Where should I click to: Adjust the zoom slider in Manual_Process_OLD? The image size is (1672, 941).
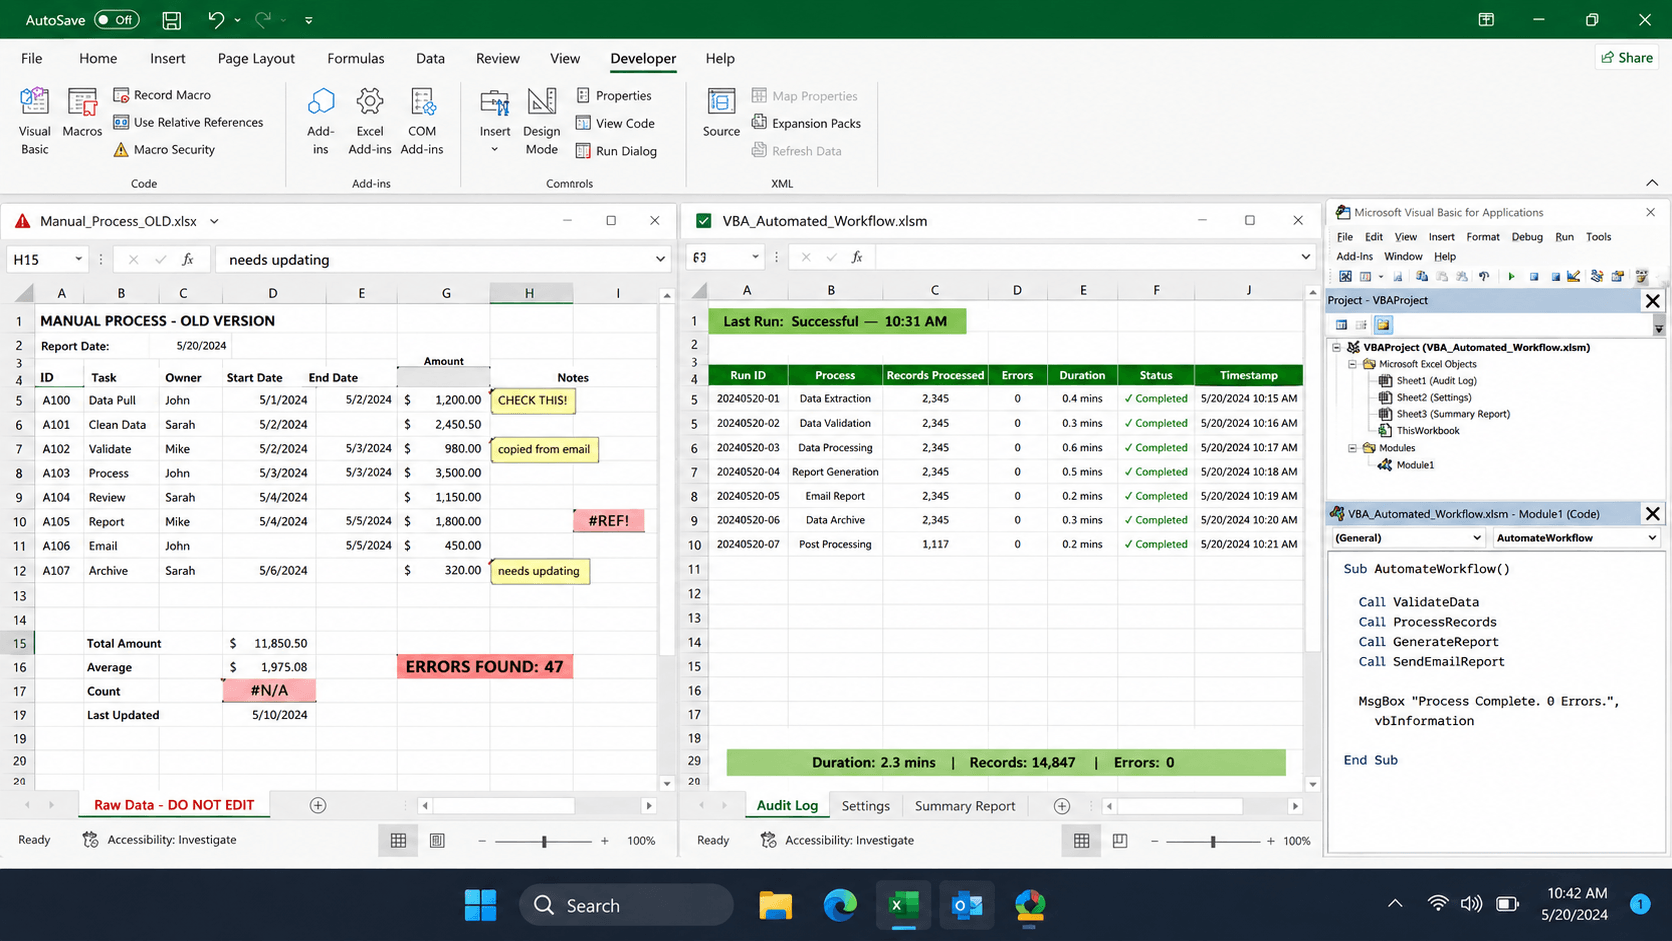coord(544,841)
